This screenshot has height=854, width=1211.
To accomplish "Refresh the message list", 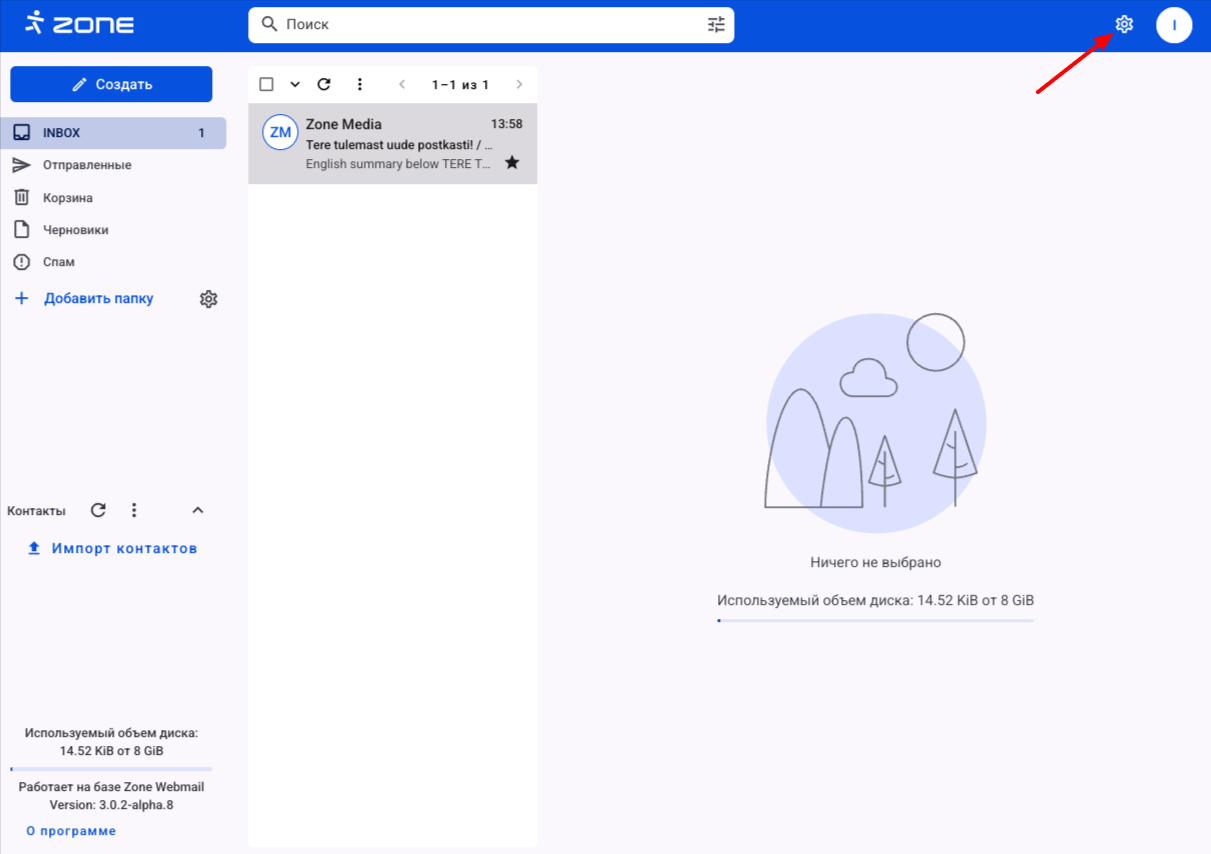I will pos(324,85).
